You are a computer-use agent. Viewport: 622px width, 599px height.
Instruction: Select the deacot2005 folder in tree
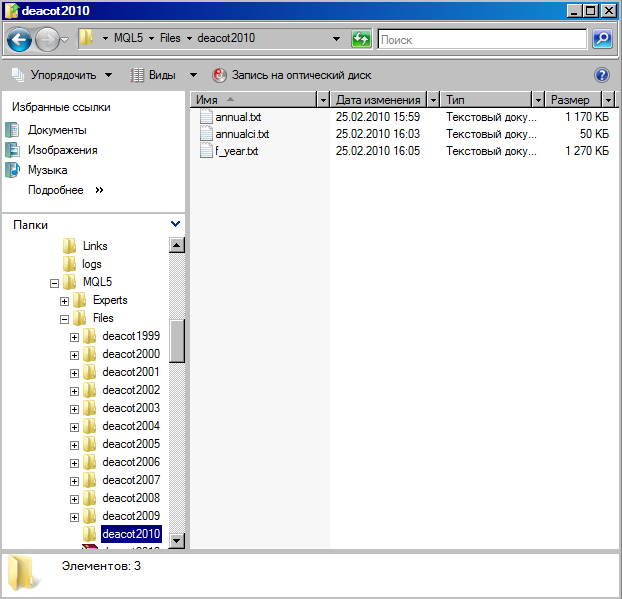tap(130, 444)
